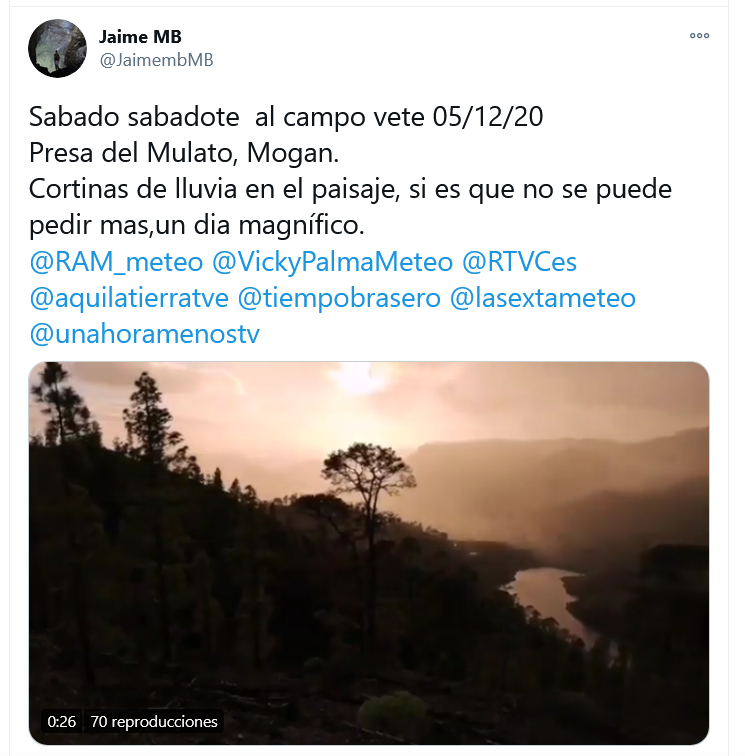Screen dimensions: 745x756
Task: Open the @aquilatierratve mention
Action: coord(129,298)
